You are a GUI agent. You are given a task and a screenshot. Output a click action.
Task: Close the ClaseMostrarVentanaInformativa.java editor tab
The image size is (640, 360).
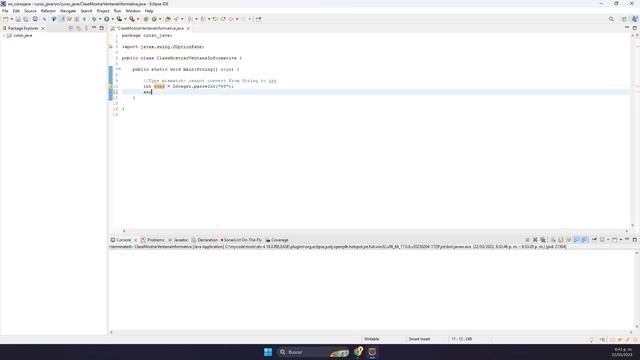tap(188, 28)
